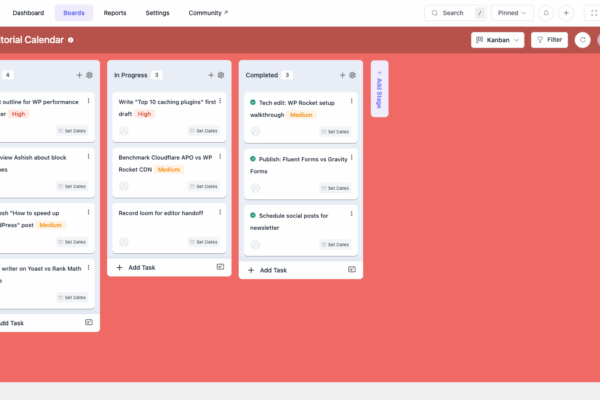Select the Boards tab
600x400 pixels.
[74, 13]
